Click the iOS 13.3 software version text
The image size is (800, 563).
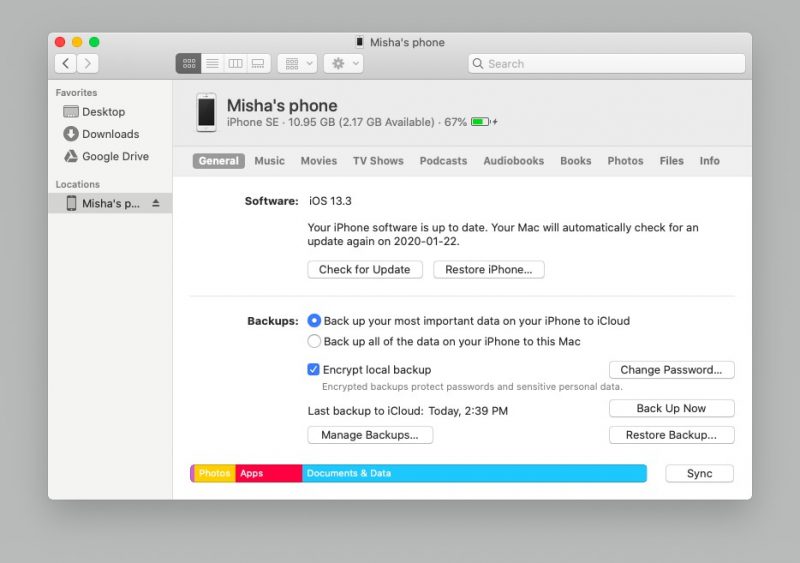(330, 201)
